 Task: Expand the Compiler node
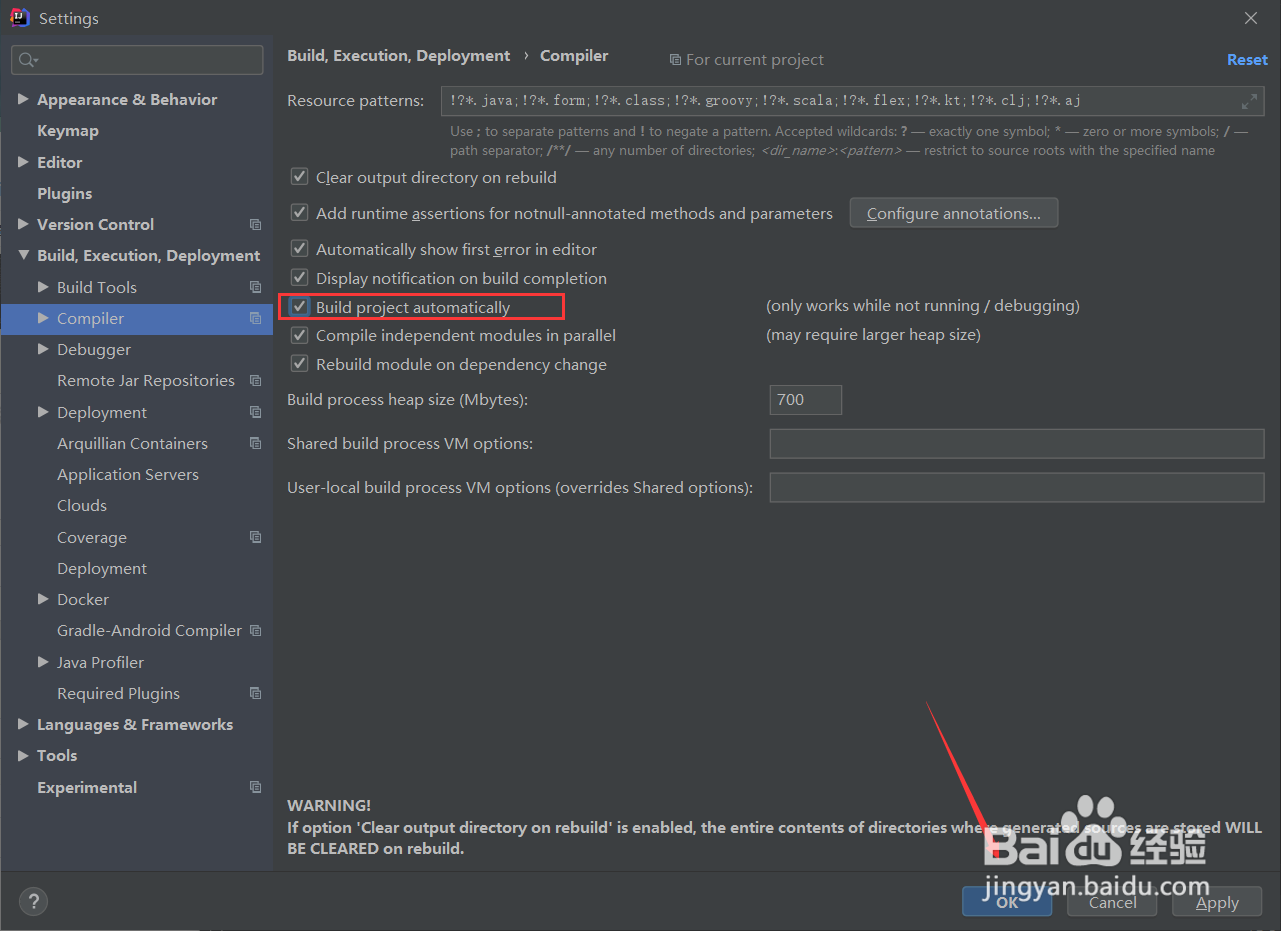pos(43,318)
